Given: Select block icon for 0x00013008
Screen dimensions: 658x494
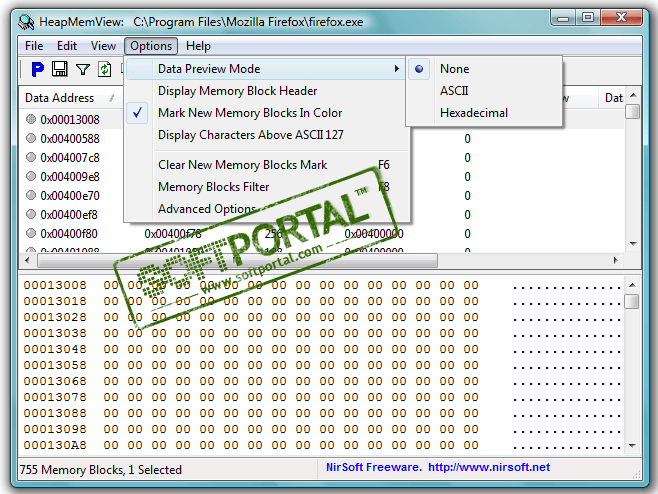Looking at the screenshot, I should point(31,119).
